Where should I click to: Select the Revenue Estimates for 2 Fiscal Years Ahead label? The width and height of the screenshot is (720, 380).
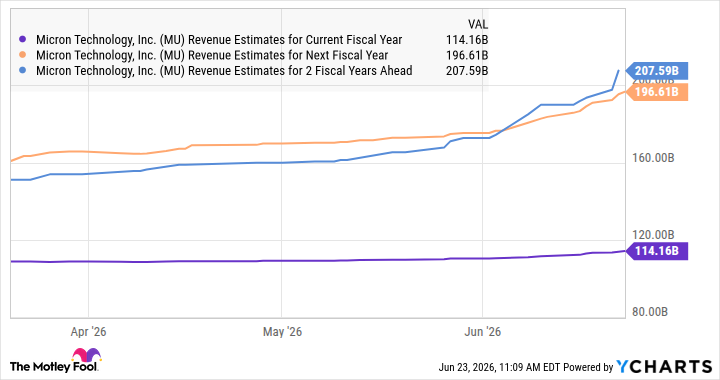tap(224, 71)
